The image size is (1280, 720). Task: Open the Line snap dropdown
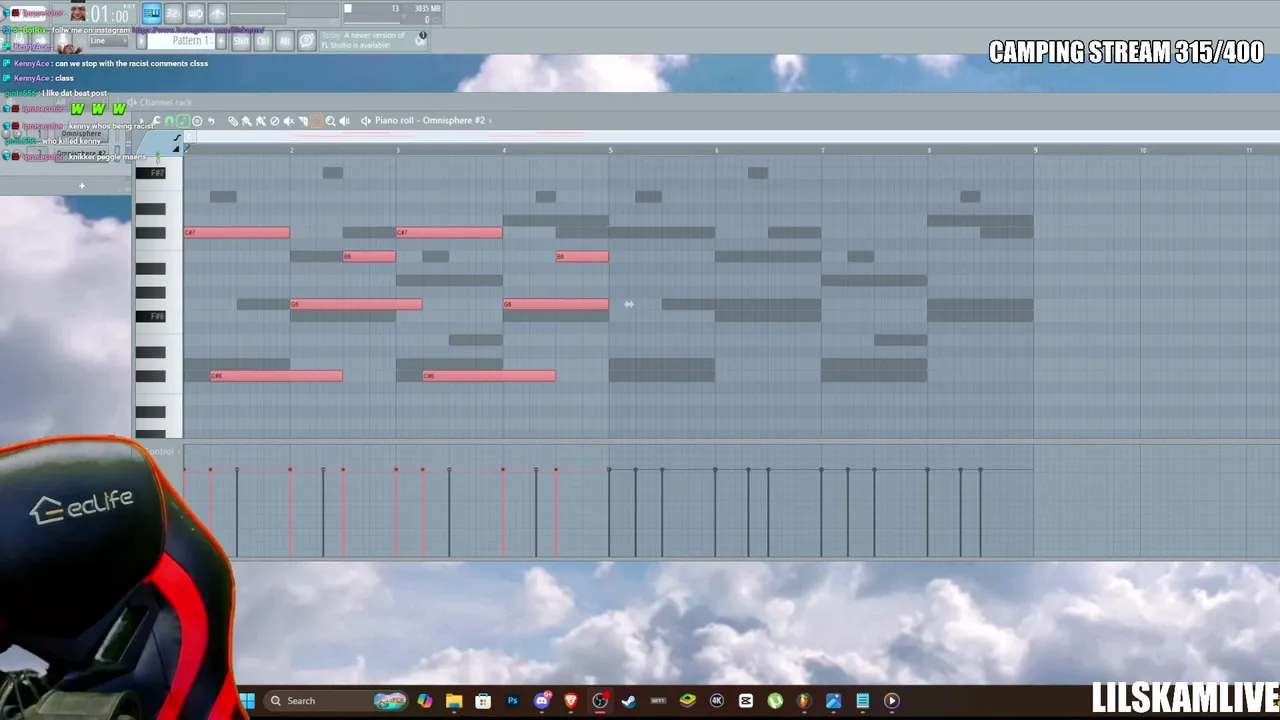[108, 41]
